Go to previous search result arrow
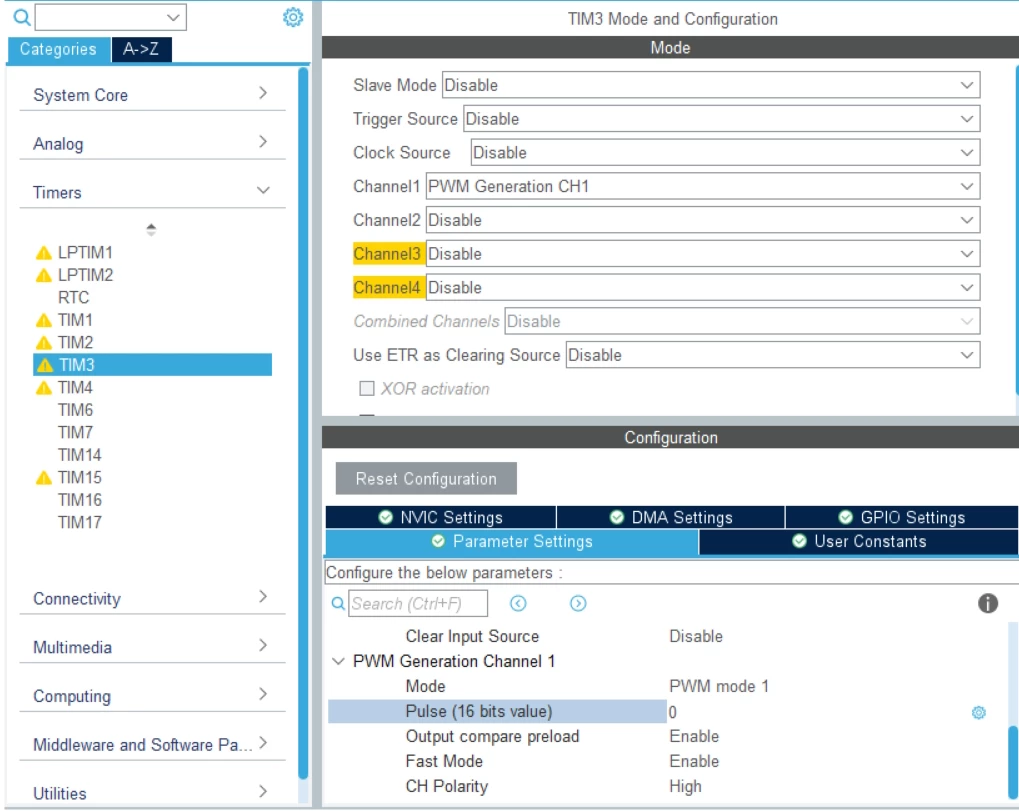This screenshot has height=811, width=1019. point(518,604)
